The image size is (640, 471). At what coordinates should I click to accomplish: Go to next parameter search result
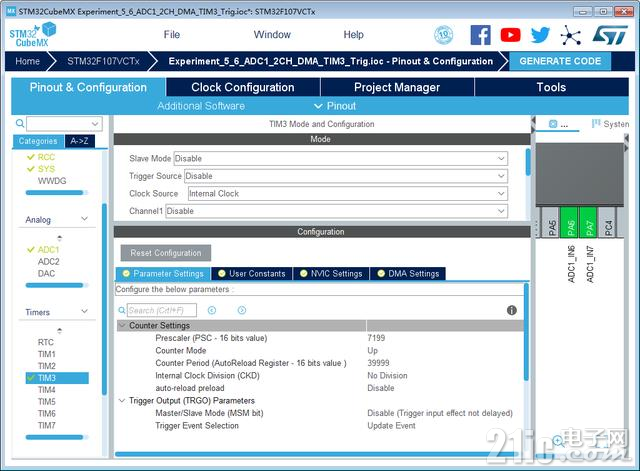coord(242,310)
